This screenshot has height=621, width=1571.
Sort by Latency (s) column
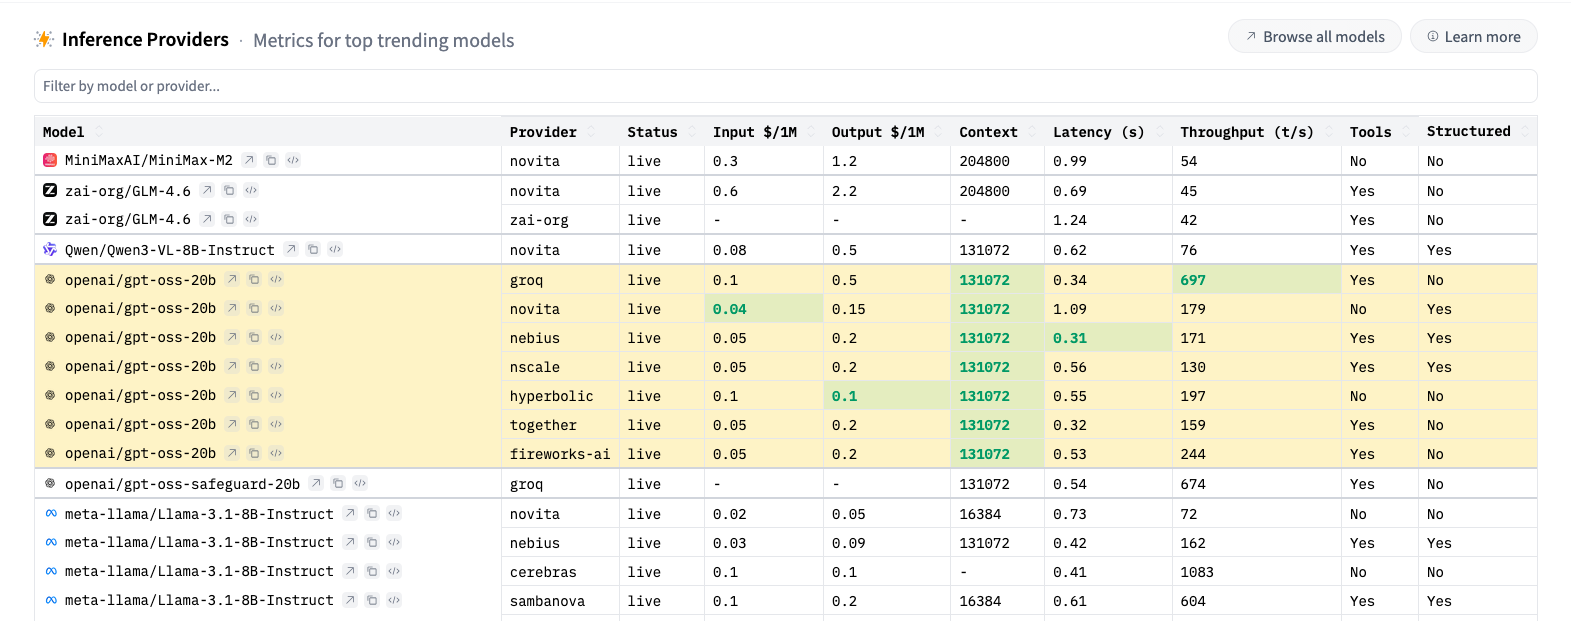[1159, 132]
